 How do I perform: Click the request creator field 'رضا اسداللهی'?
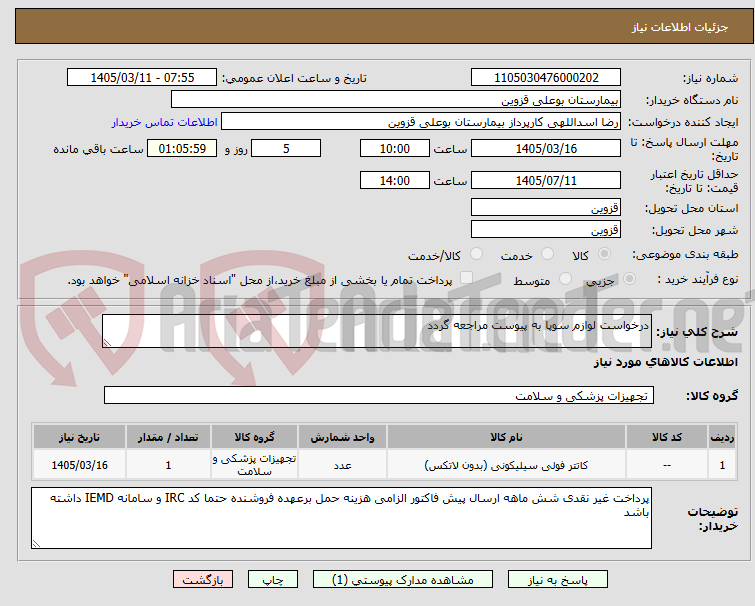pyautogui.click(x=421, y=122)
